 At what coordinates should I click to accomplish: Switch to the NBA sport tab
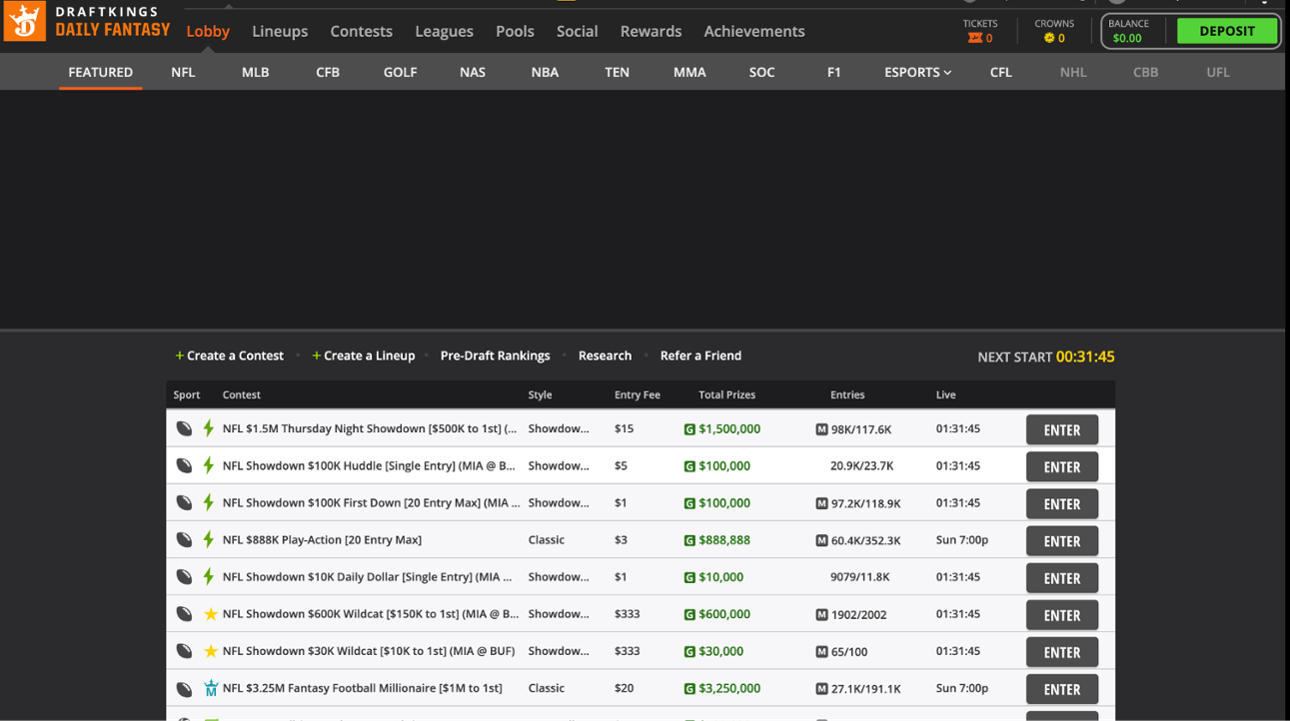click(x=545, y=72)
